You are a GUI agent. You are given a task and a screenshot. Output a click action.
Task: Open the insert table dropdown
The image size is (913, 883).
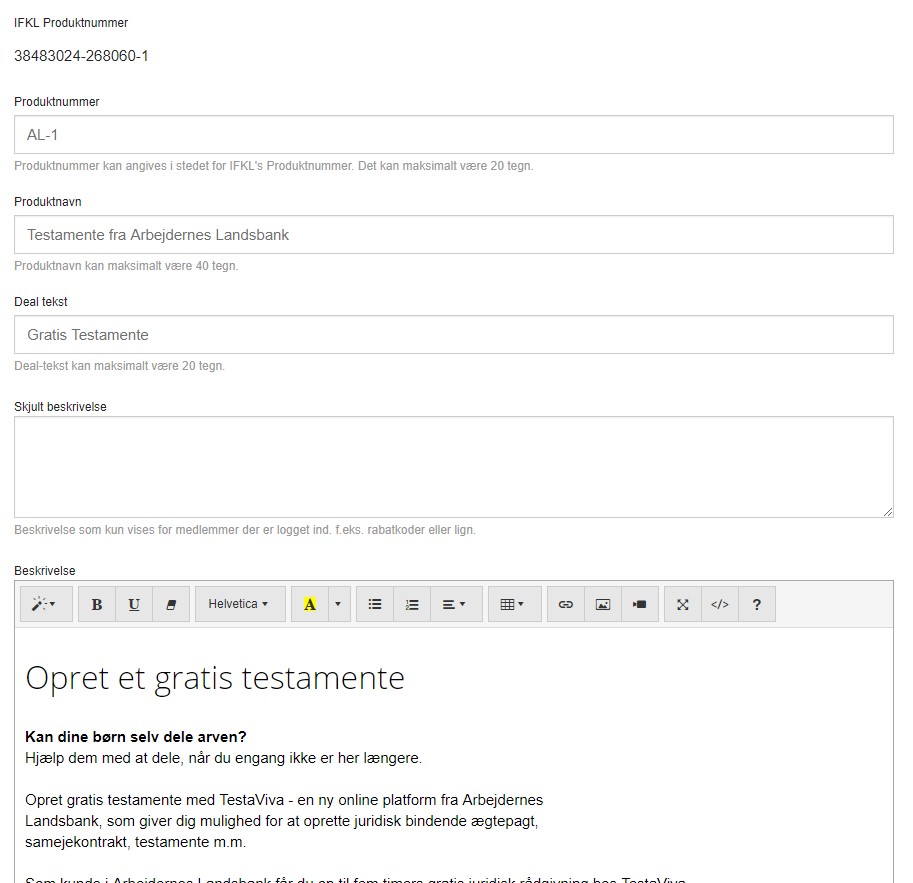(515, 604)
